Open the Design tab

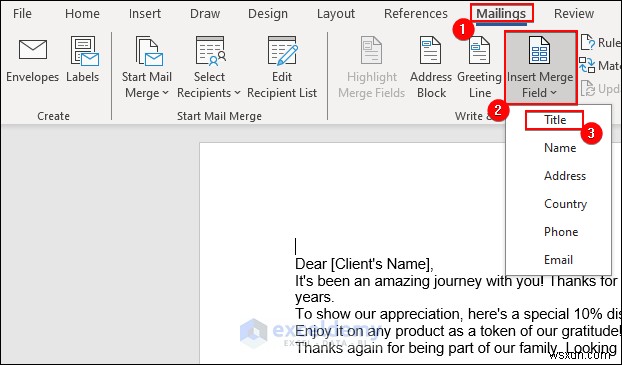(x=268, y=13)
